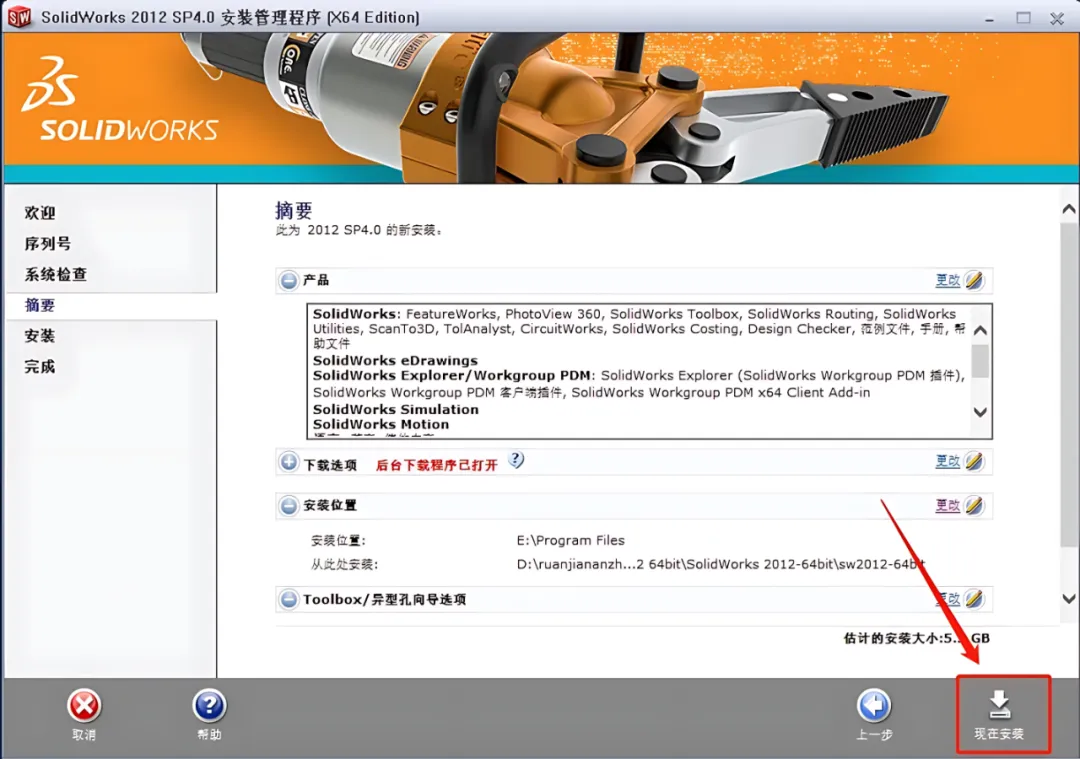Click the SolidWorks Explorer/Workgroup PDM entry

(452, 375)
